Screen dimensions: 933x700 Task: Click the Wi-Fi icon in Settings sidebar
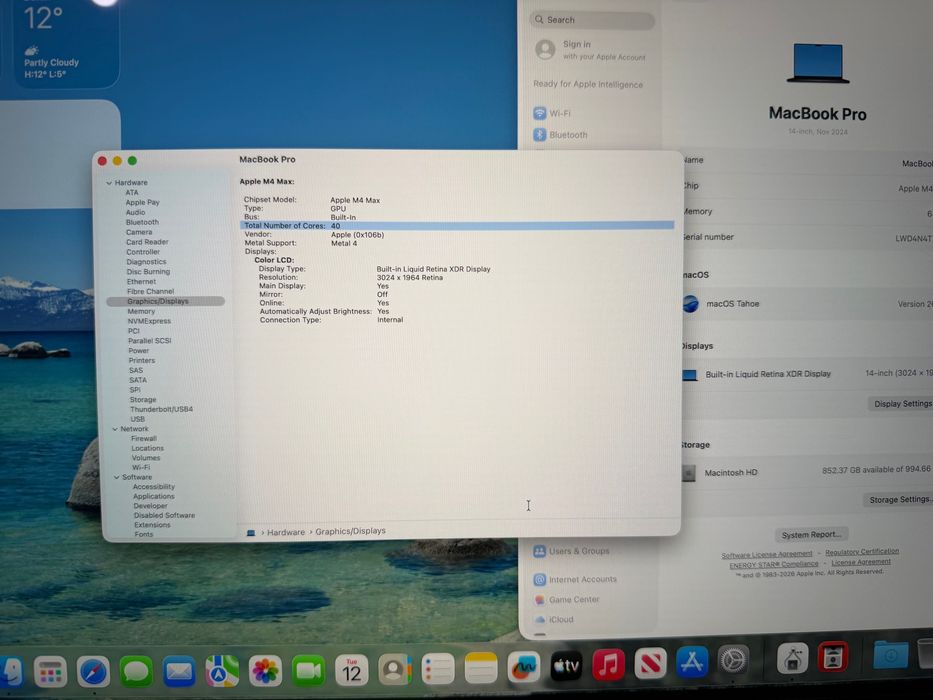540,113
